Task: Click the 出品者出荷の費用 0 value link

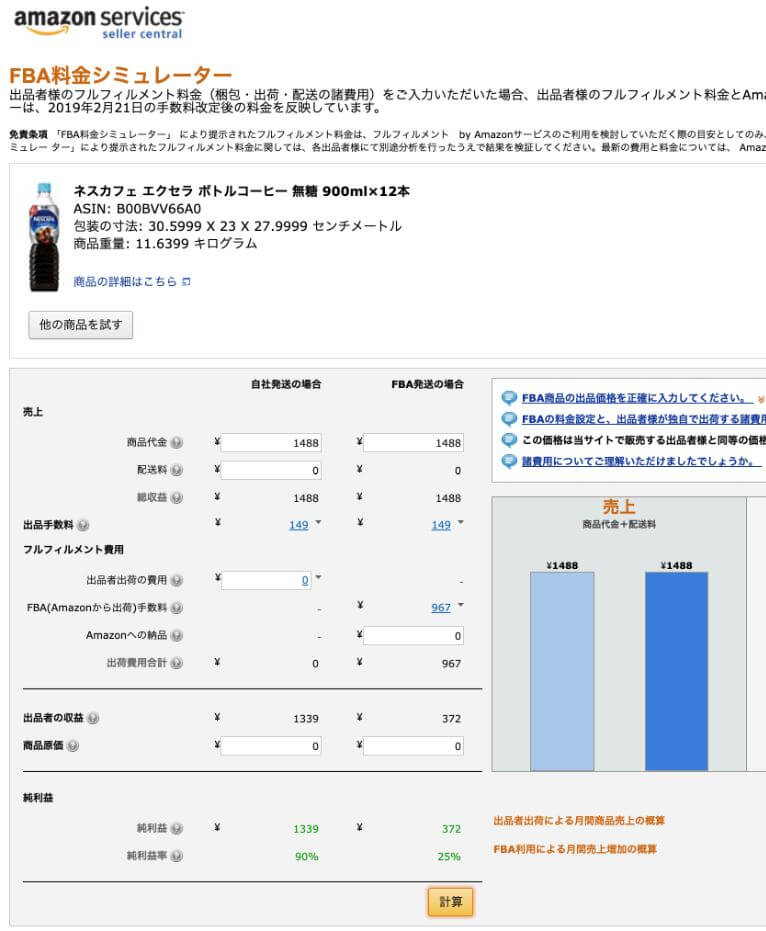Action: tap(305, 580)
